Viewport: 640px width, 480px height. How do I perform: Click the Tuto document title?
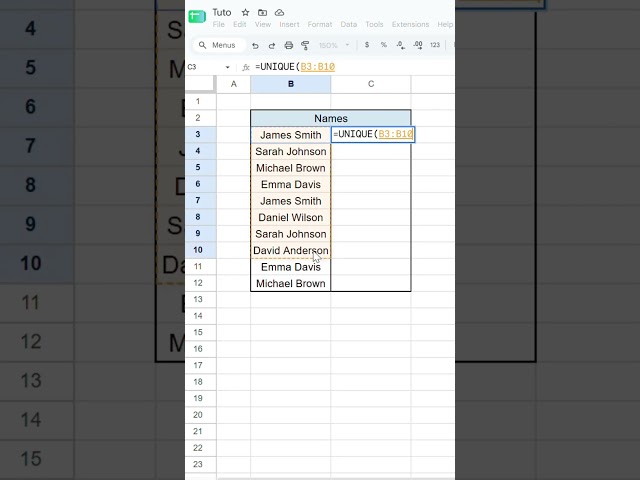[x=222, y=13]
